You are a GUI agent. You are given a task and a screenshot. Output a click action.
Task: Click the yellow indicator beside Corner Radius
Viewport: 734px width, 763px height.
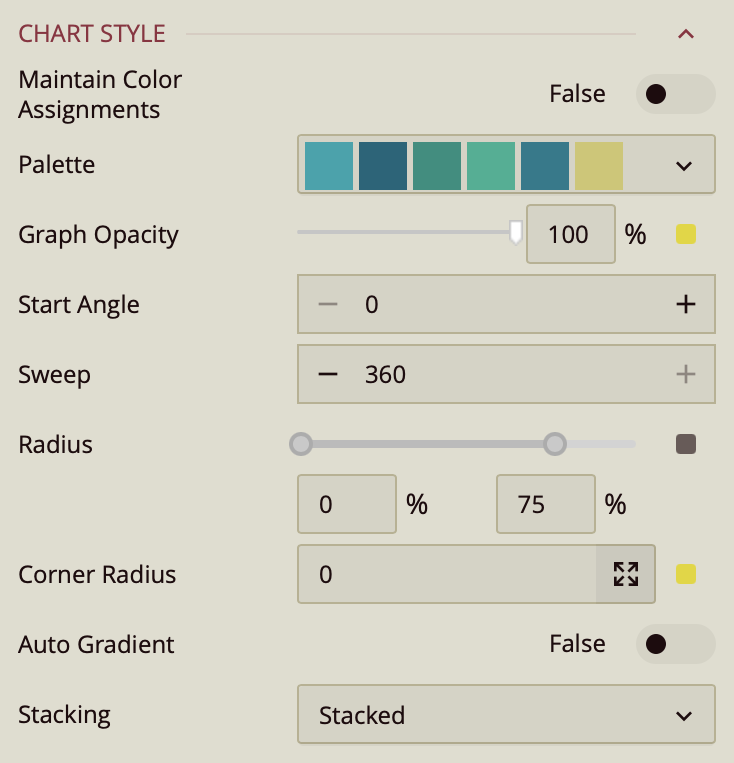pos(686,574)
